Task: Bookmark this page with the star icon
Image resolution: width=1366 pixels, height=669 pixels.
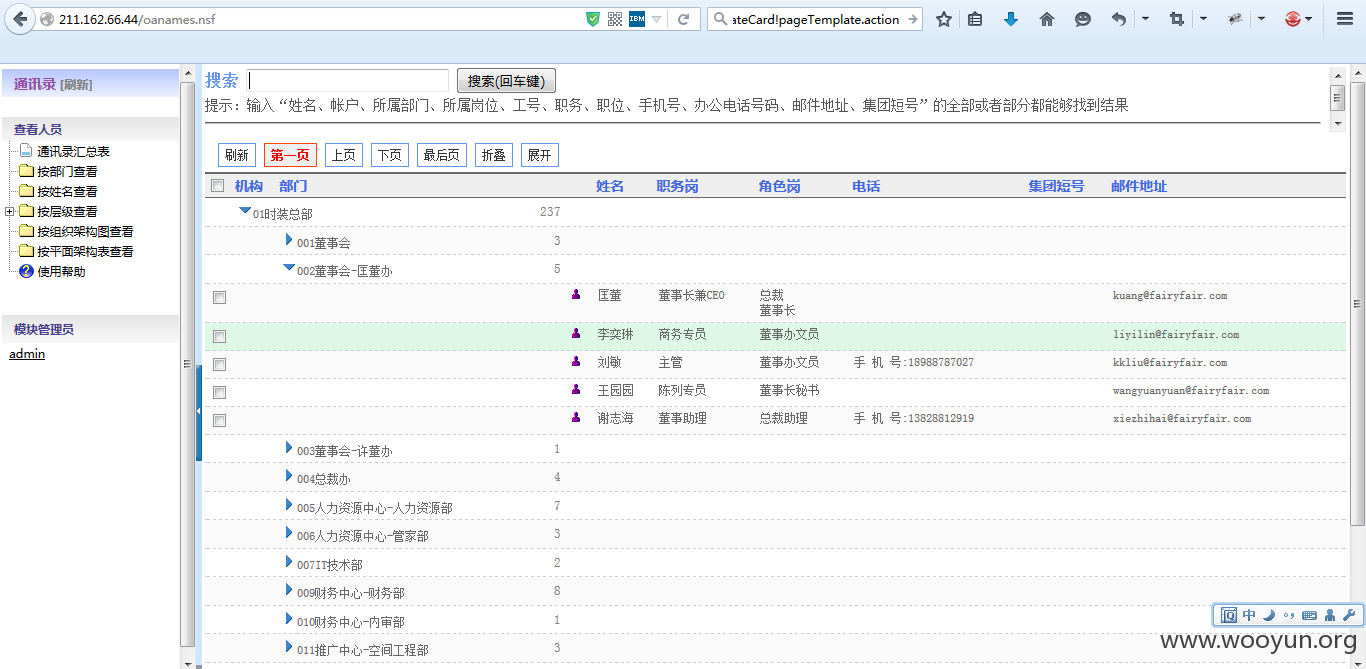Action: 943,19
